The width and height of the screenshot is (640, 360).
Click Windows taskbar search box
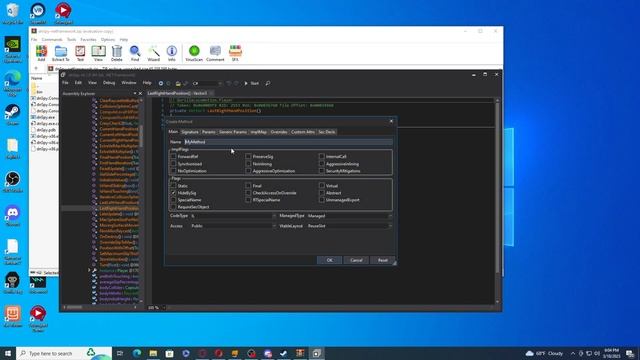point(64,353)
